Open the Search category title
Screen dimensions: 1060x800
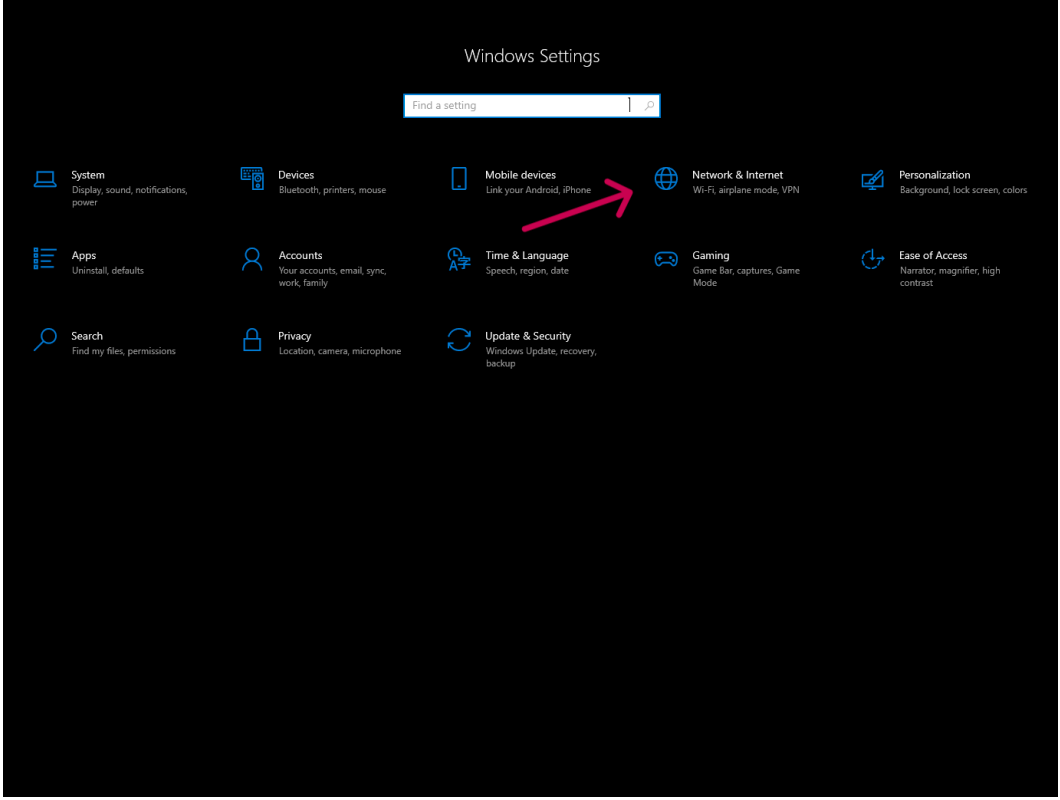pos(87,336)
